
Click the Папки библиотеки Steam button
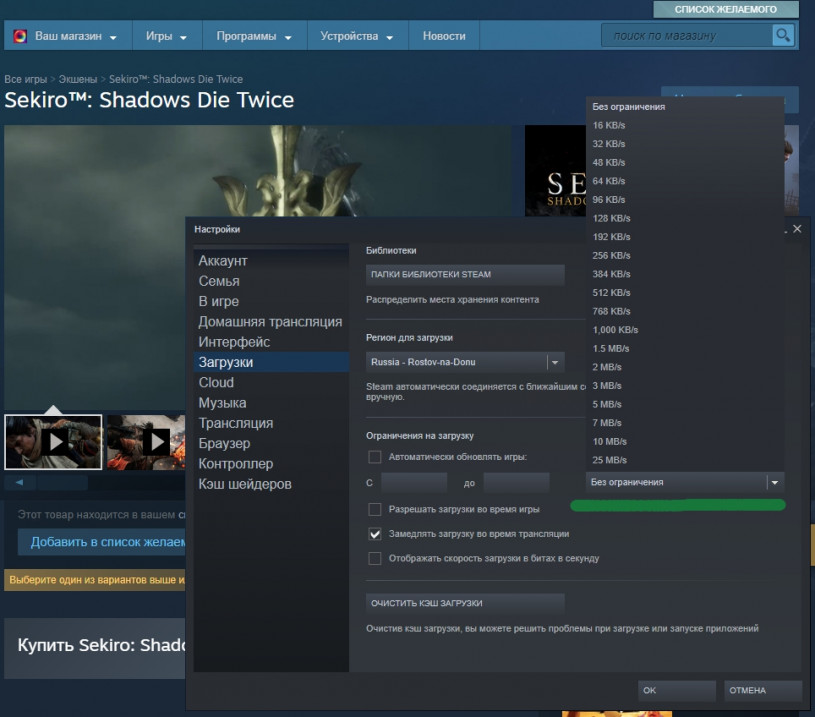(465, 274)
